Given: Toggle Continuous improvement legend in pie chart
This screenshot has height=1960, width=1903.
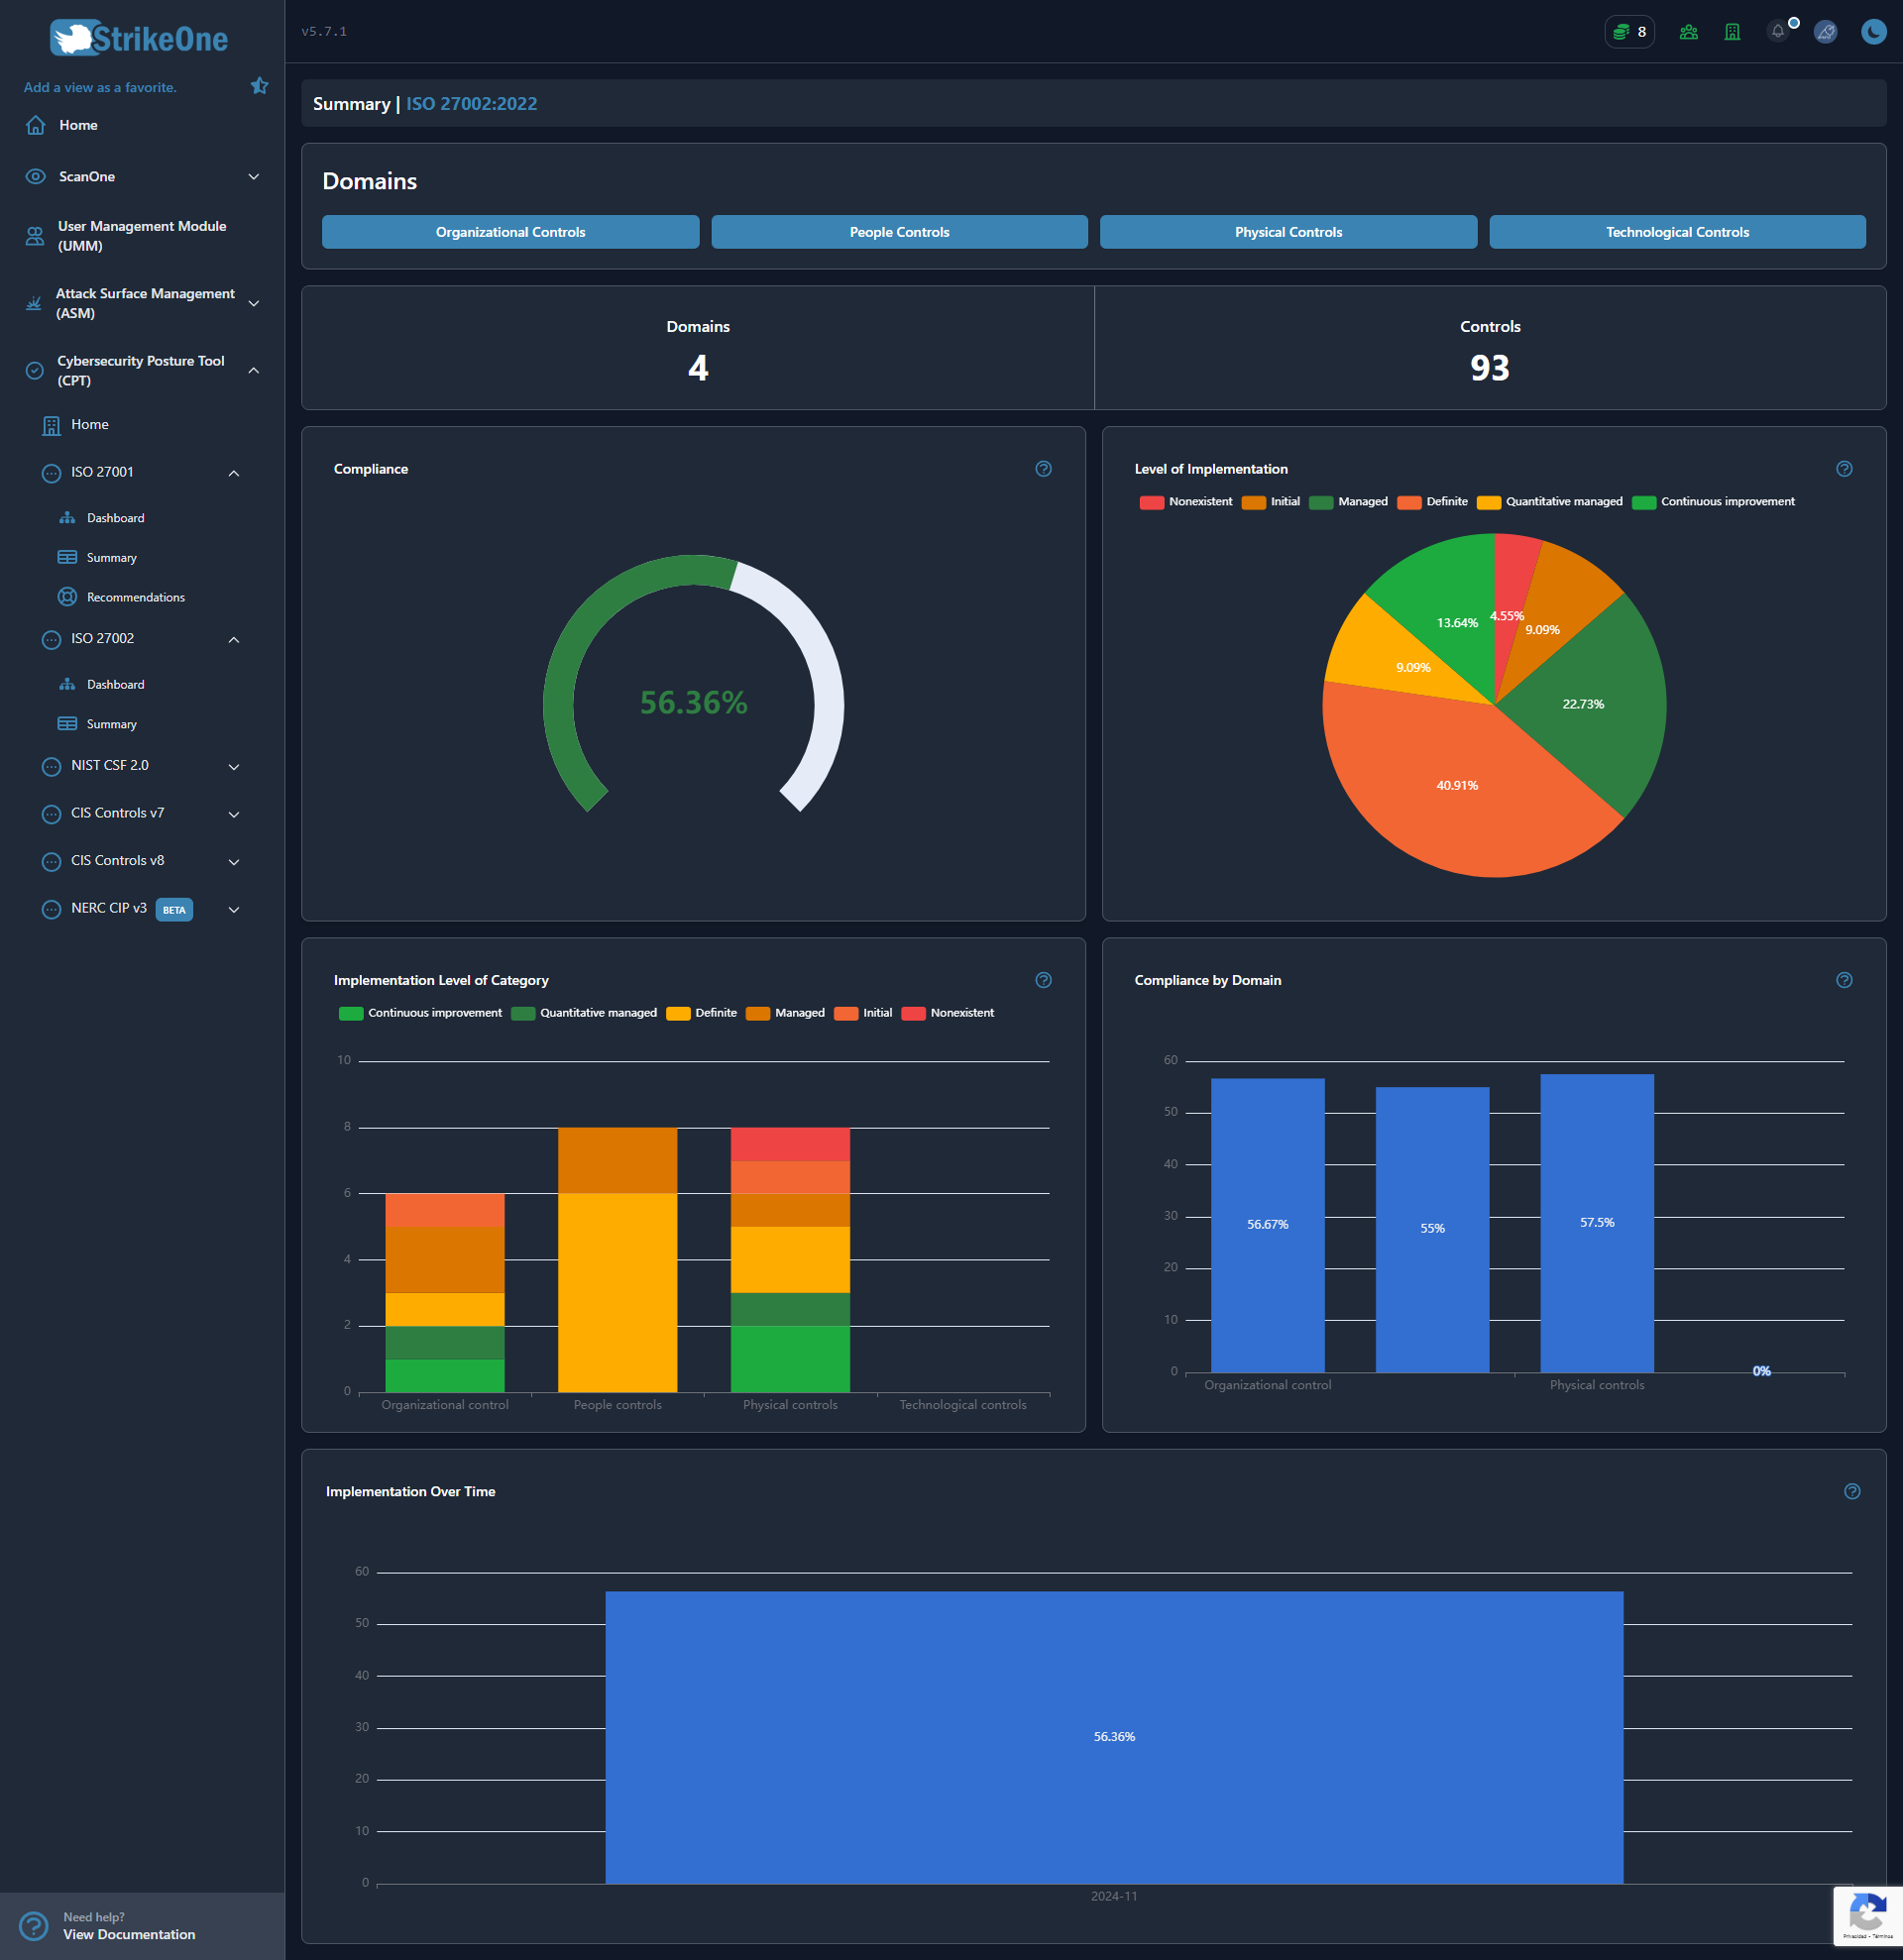Looking at the screenshot, I should pos(1714,502).
